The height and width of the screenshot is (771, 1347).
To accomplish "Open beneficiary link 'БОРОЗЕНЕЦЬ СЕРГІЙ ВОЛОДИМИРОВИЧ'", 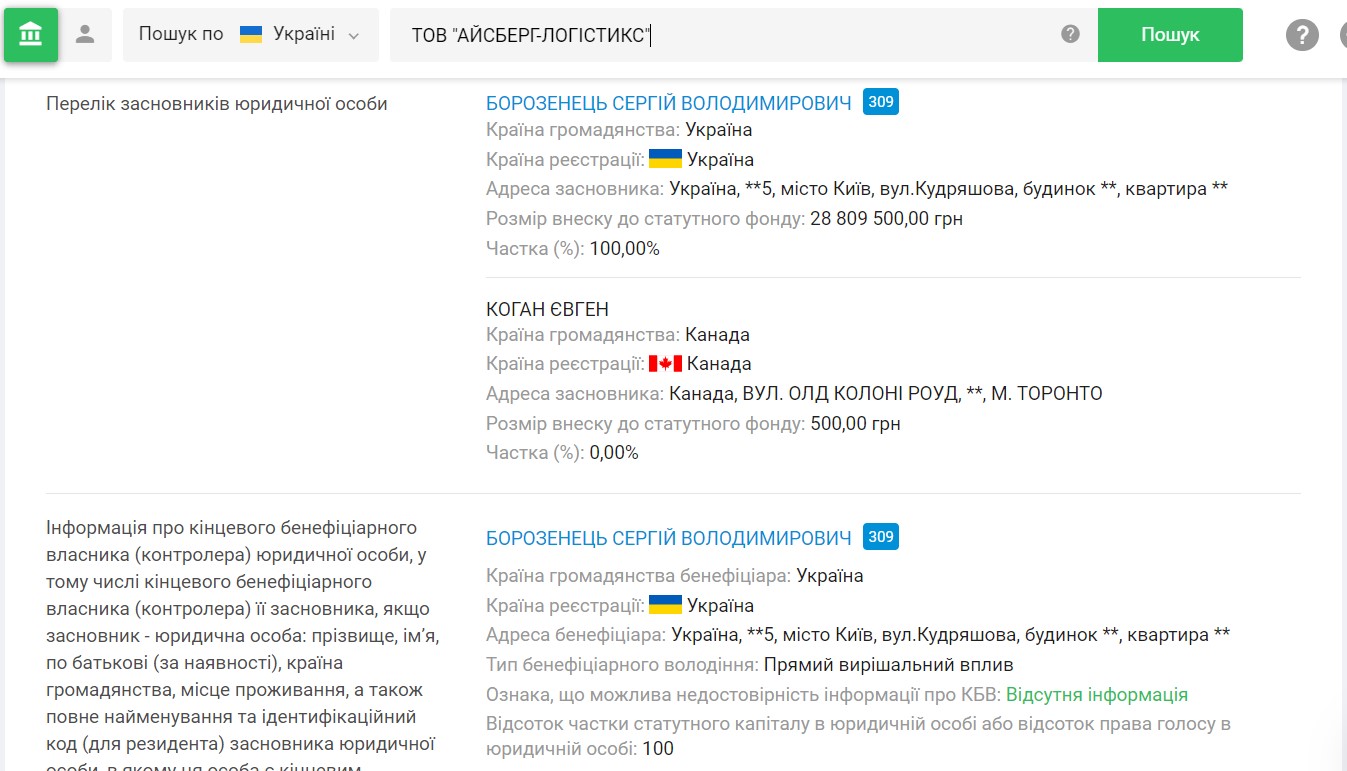I will click(668, 538).
